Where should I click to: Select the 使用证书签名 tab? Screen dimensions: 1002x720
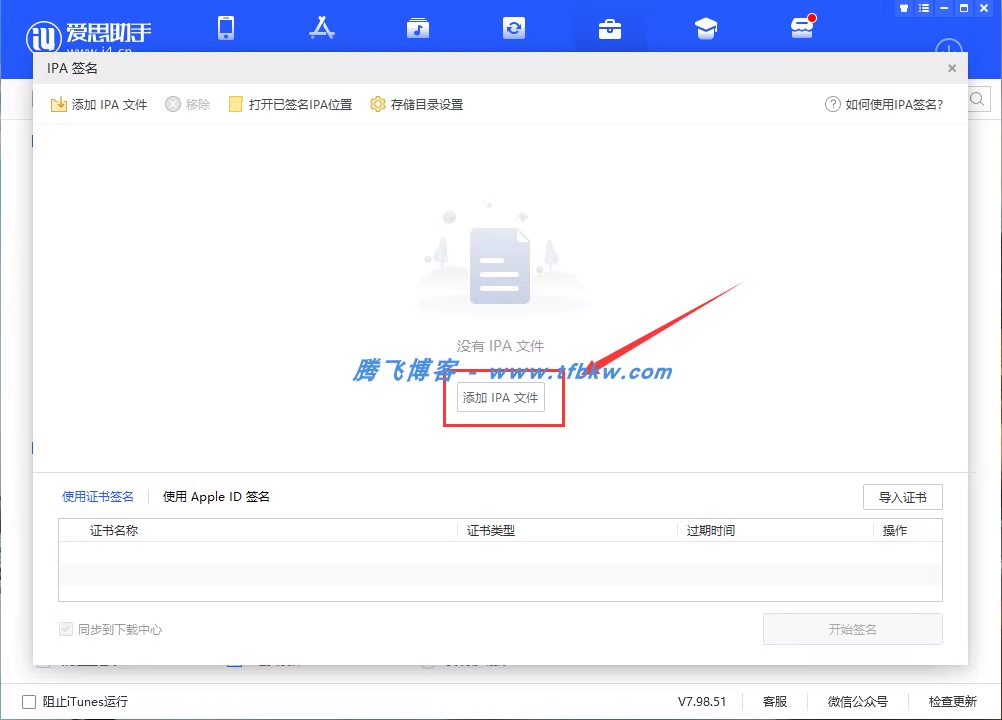97,496
